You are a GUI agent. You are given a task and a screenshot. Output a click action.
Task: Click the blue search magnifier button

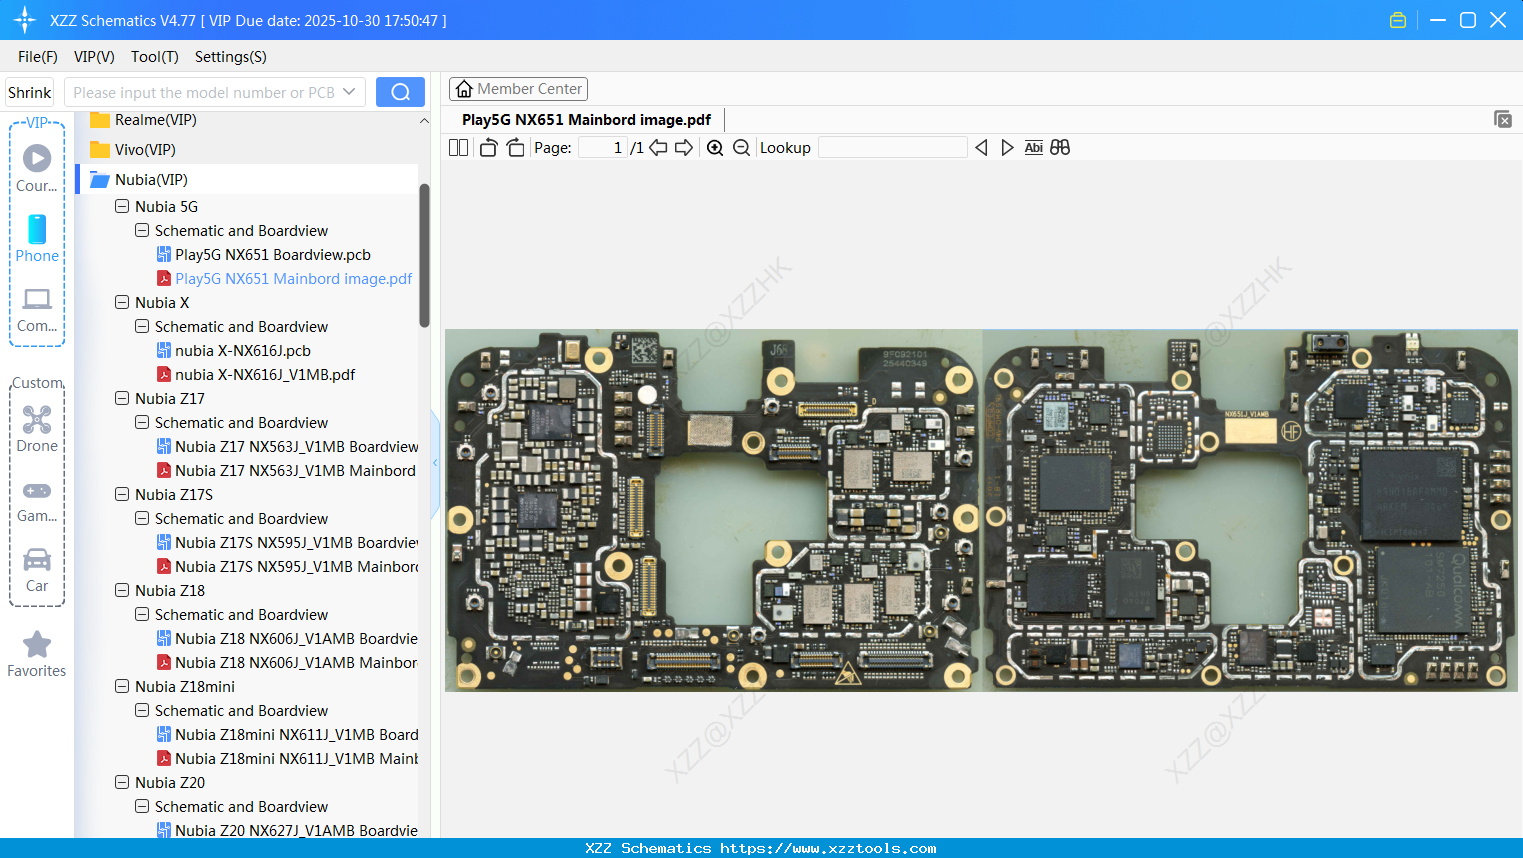tap(400, 91)
